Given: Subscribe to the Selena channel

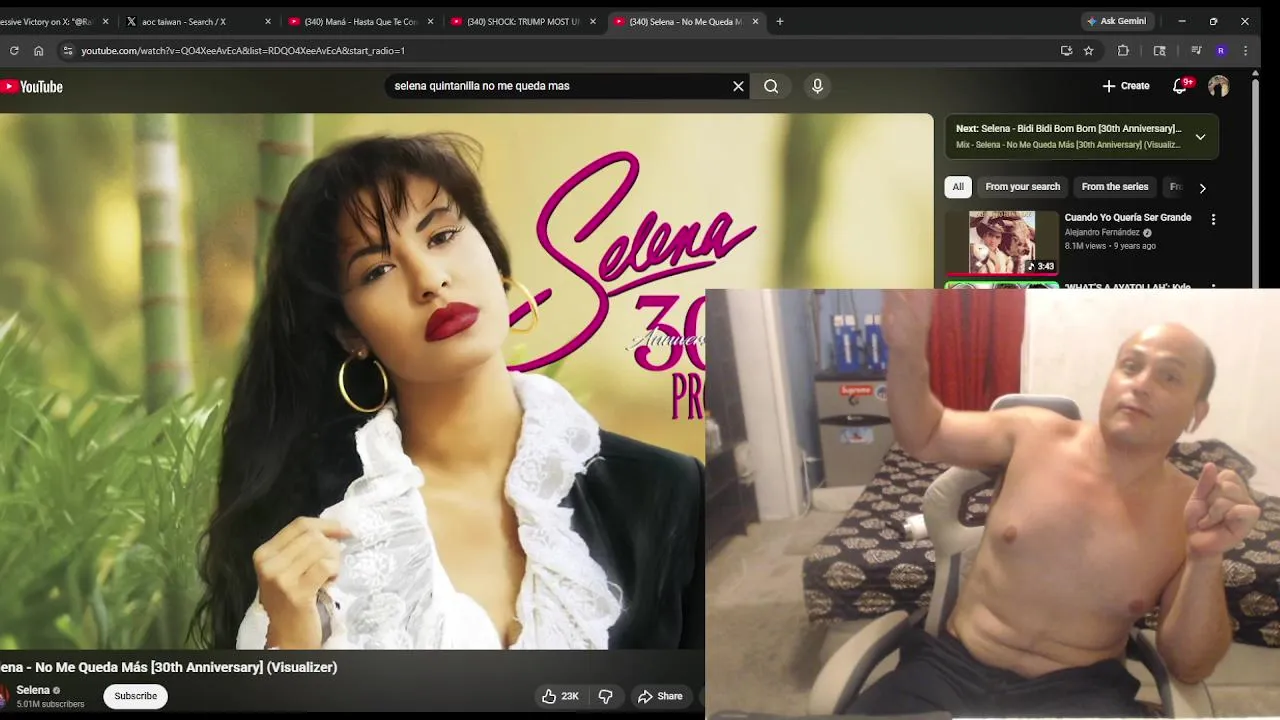Looking at the screenshot, I should pos(135,696).
